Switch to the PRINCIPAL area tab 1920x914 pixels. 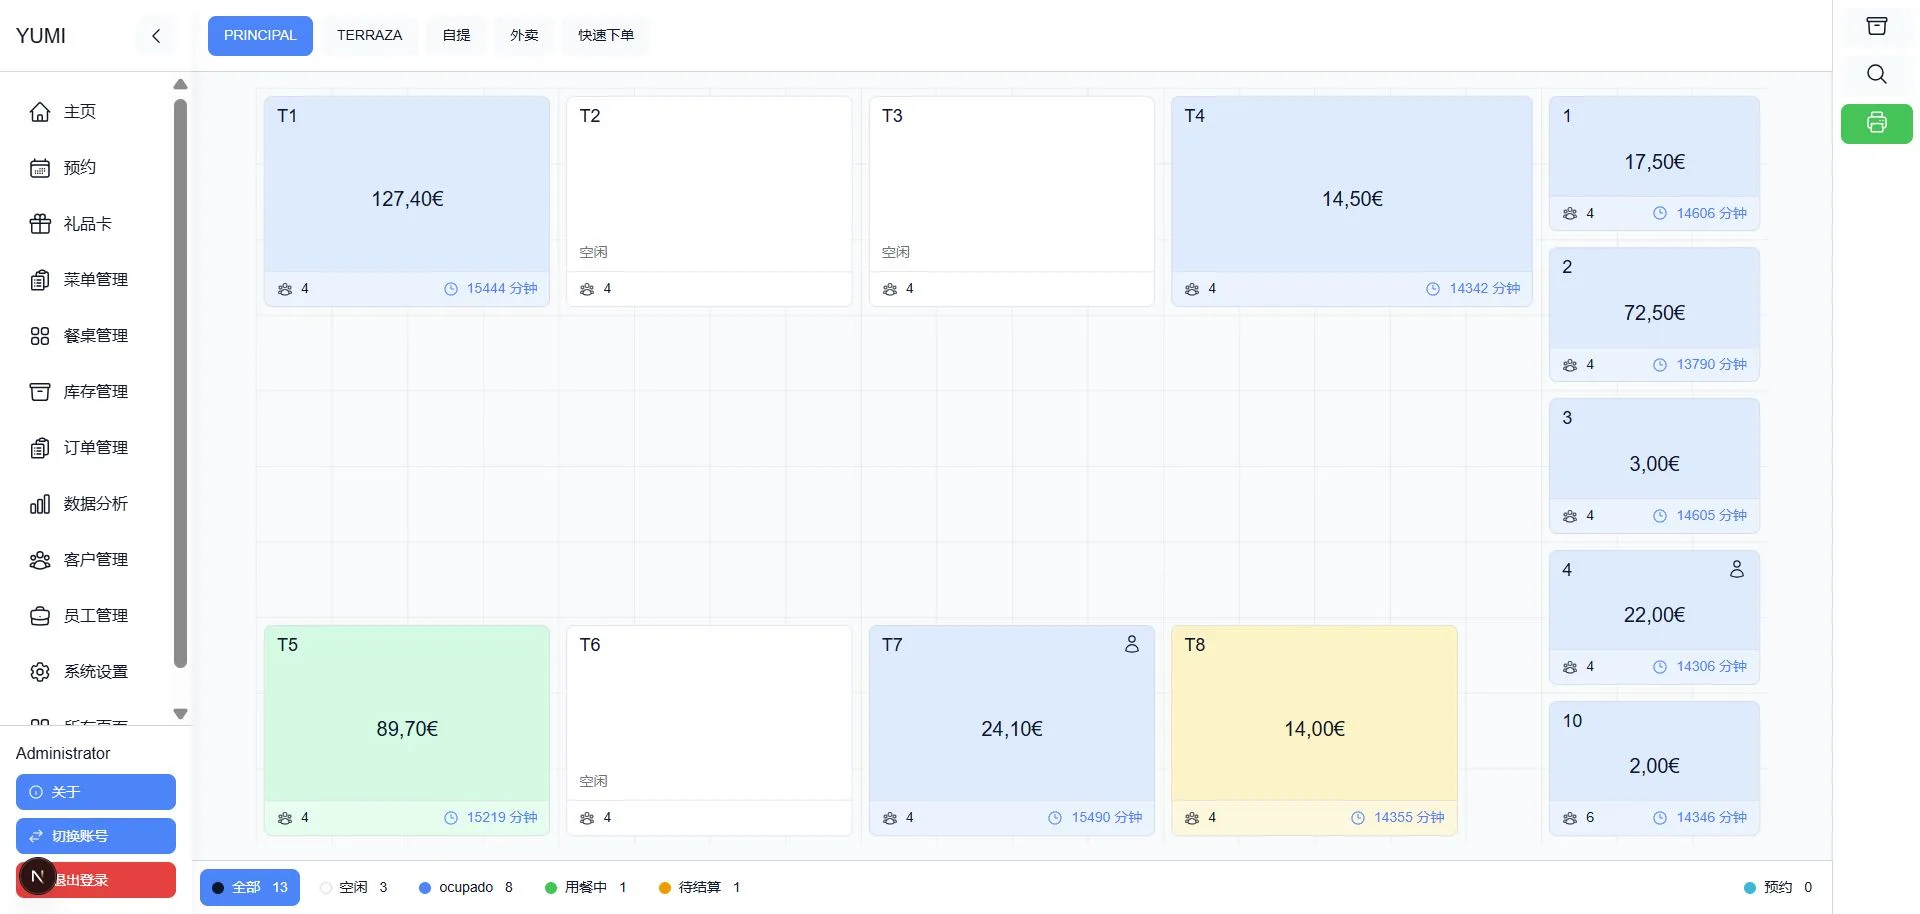coord(260,36)
